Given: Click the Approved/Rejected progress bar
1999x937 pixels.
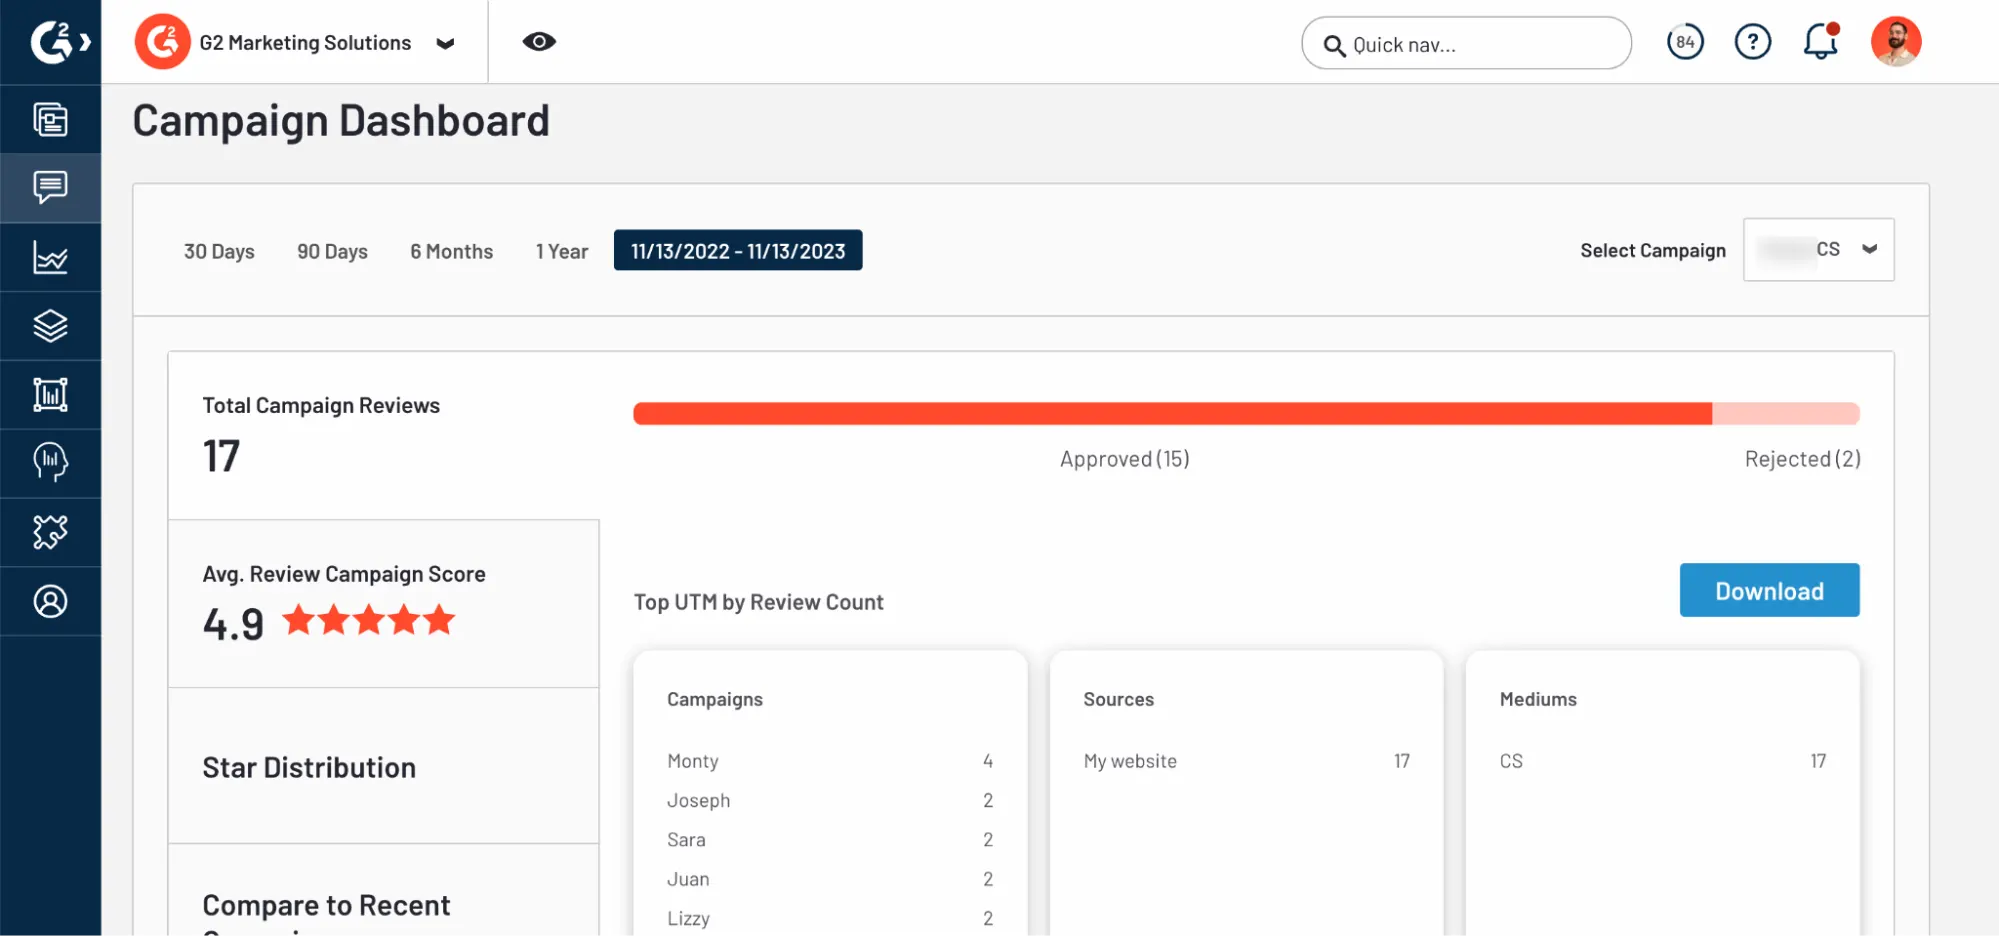Looking at the screenshot, I should click(x=1245, y=412).
